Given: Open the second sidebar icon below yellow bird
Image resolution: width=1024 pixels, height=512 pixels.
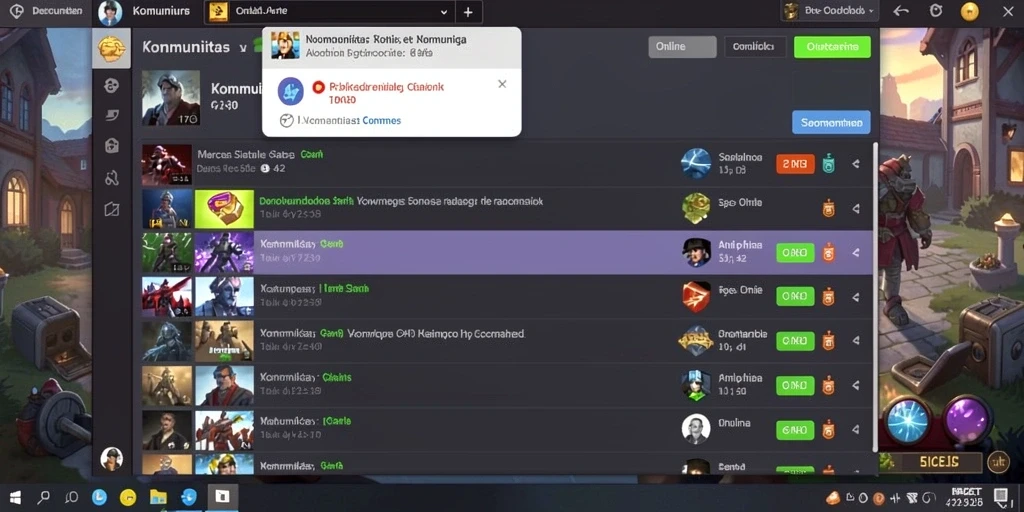Looking at the screenshot, I should [112, 115].
